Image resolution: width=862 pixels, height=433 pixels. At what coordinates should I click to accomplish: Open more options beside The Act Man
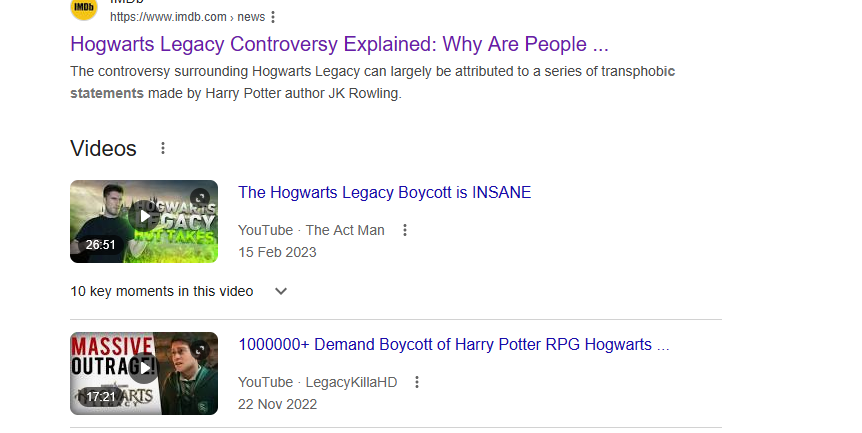tap(405, 230)
